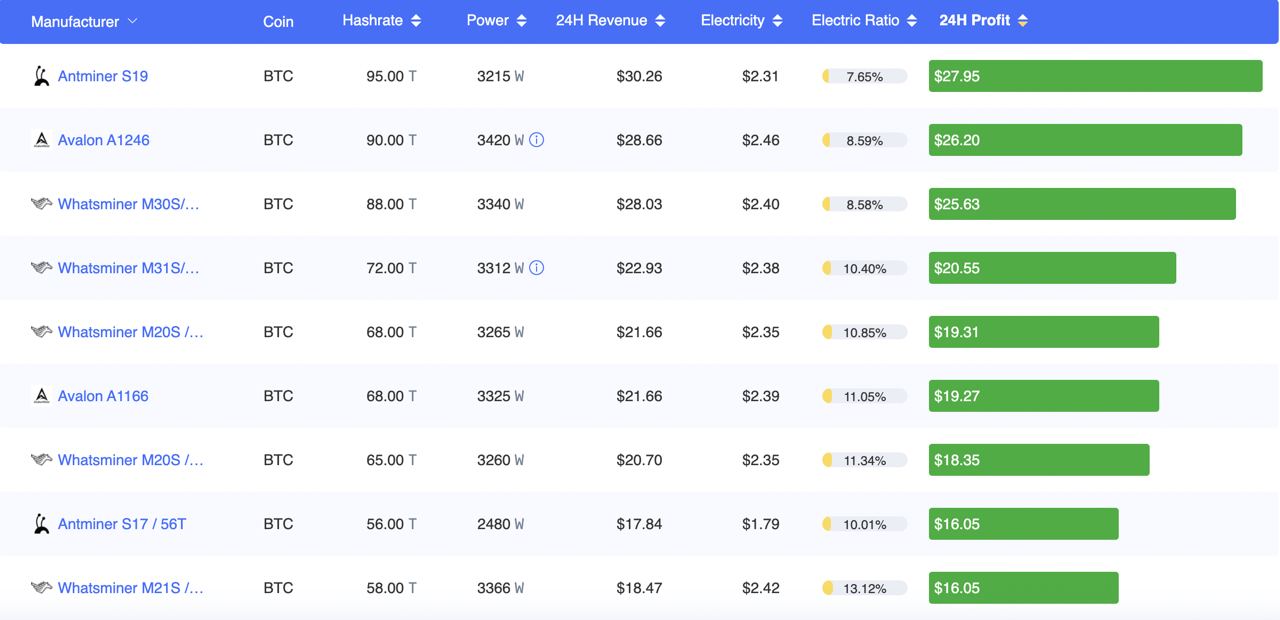Click the 24H Revenue column header label
The width and height of the screenshot is (1280, 620).
[x=601, y=20]
